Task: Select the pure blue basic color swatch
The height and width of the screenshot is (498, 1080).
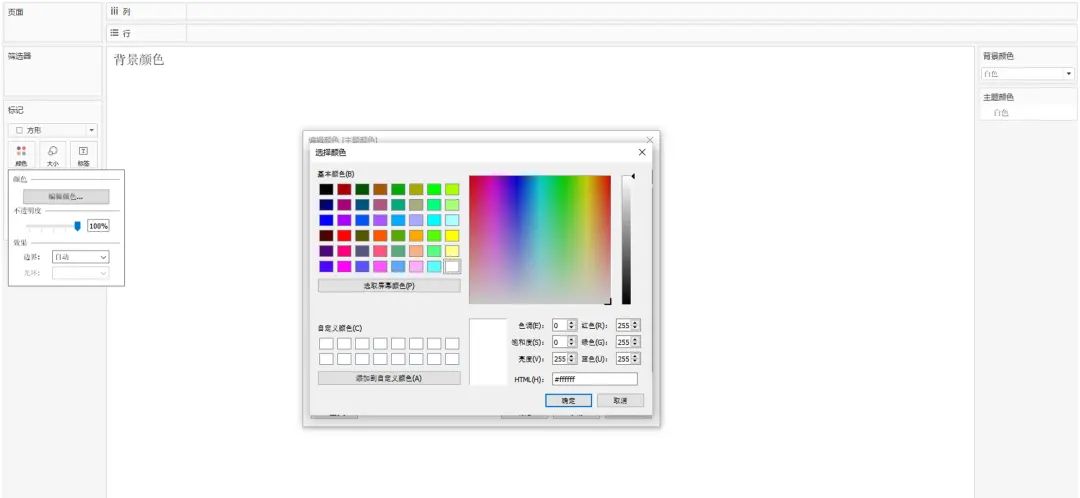Action: [326, 220]
